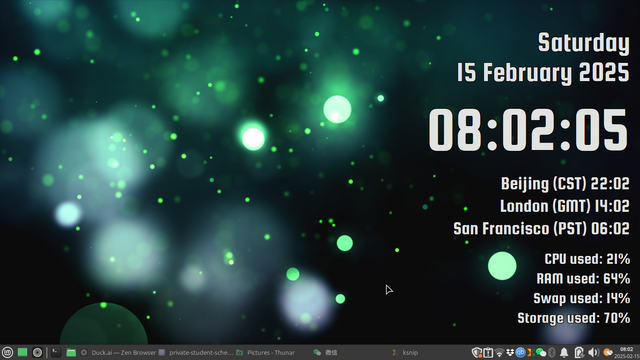Click the London (GMT) 14:02 line
Screen dimensions: 640x360
point(565,206)
